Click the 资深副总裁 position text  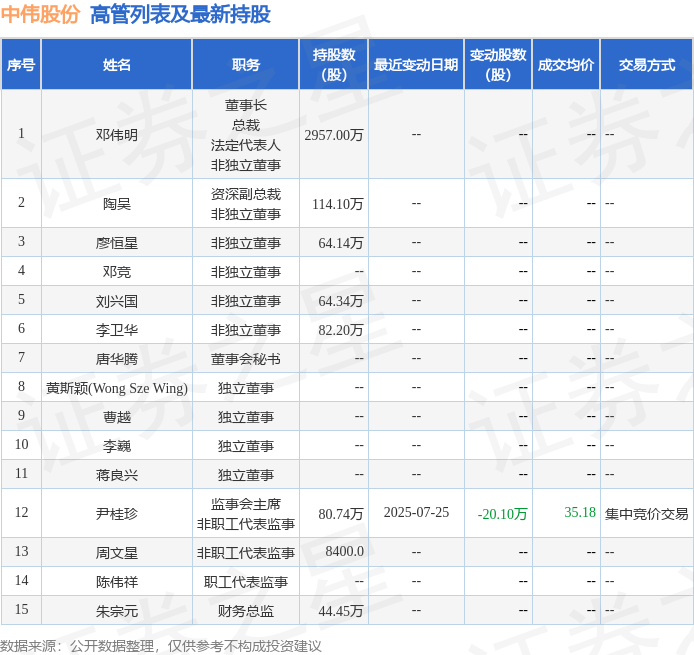246,194
